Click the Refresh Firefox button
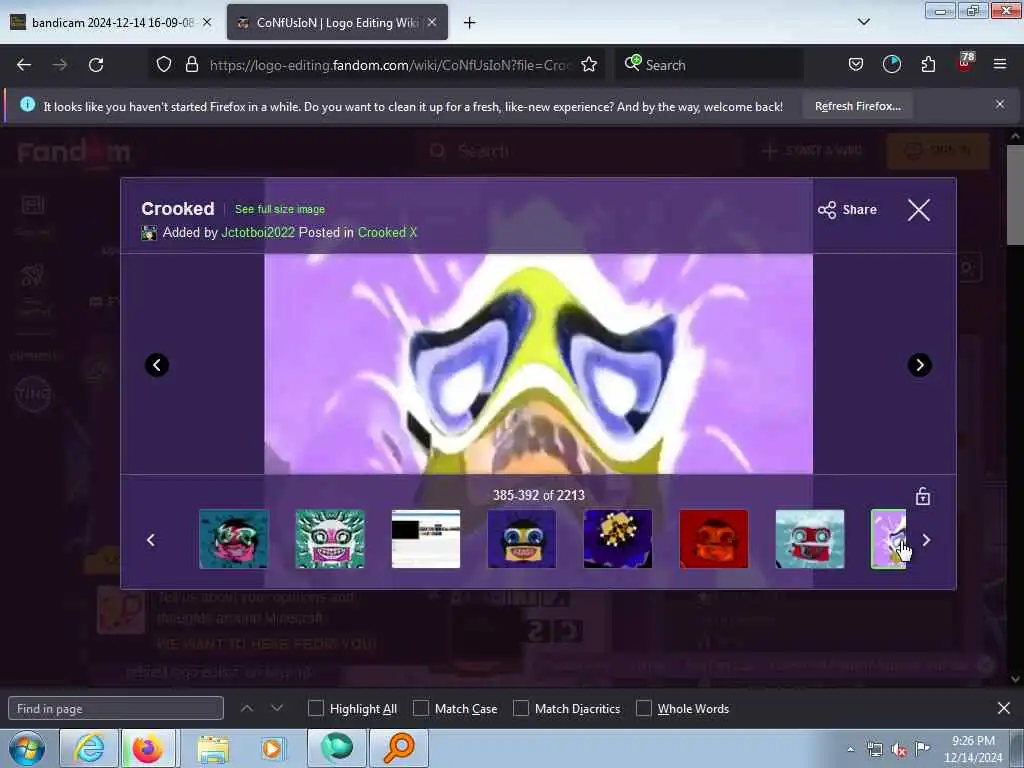Image resolution: width=1024 pixels, height=768 pixels. point(857,106)
